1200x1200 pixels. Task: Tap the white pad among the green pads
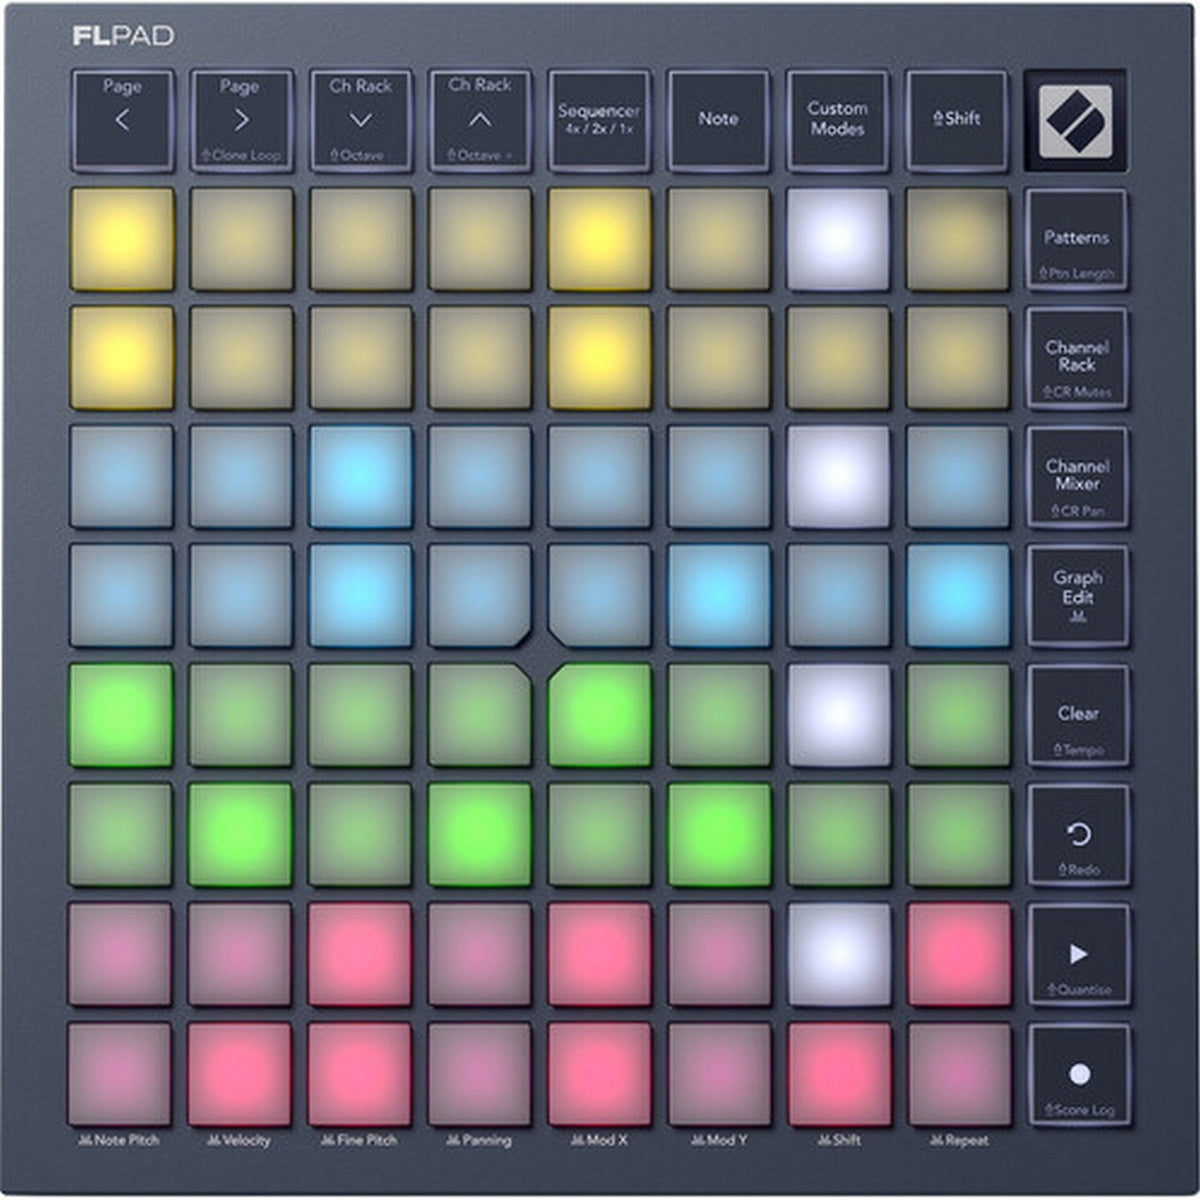(x=839, y=716)
